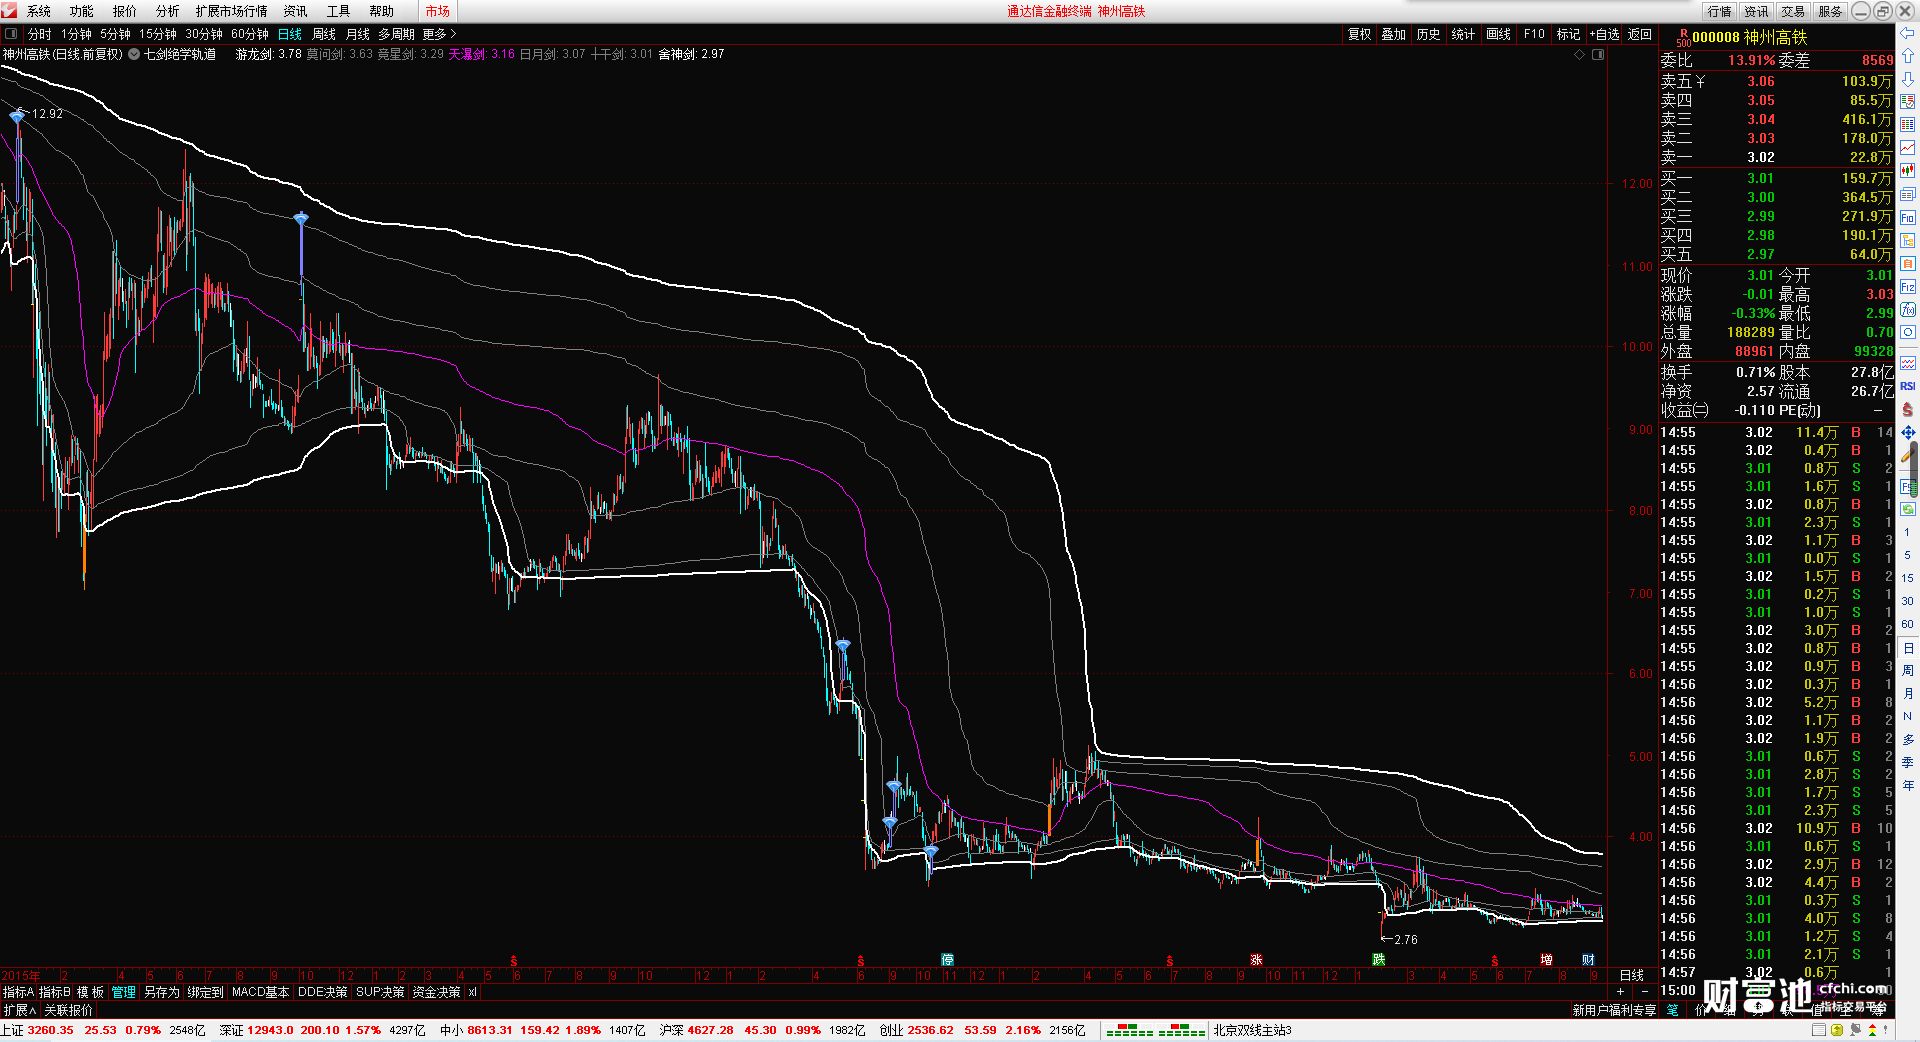Screen dimensions: 1920x1042
Task: Click the panel layout icon at chart top-right
Action: [1598, 55]
